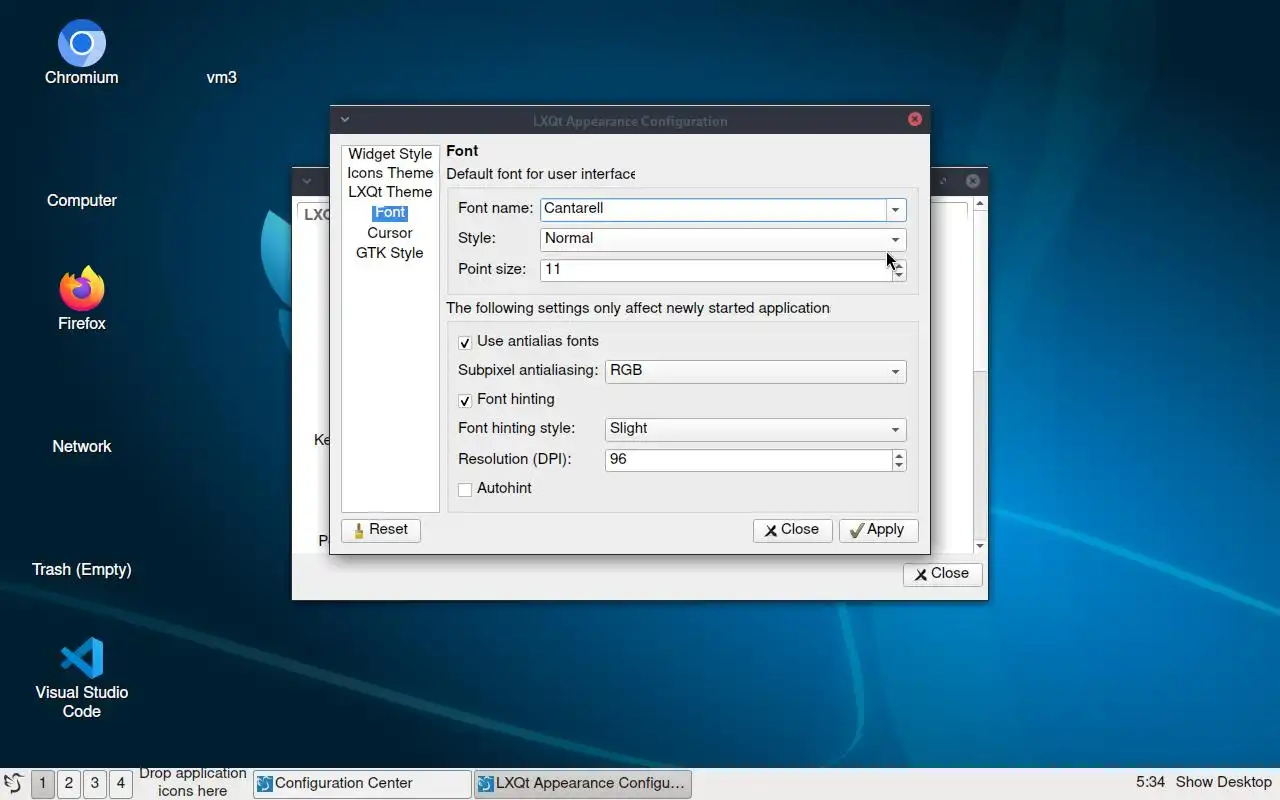Viewport: 1280px width, 800px height.
Task: Click the Font name text field
Action: pos(713,209)
